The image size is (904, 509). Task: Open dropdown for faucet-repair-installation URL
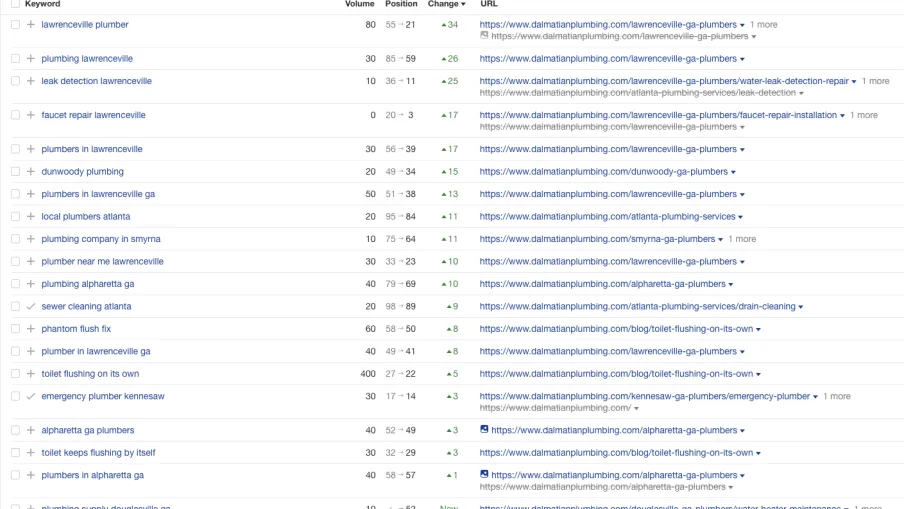(842, 116)
